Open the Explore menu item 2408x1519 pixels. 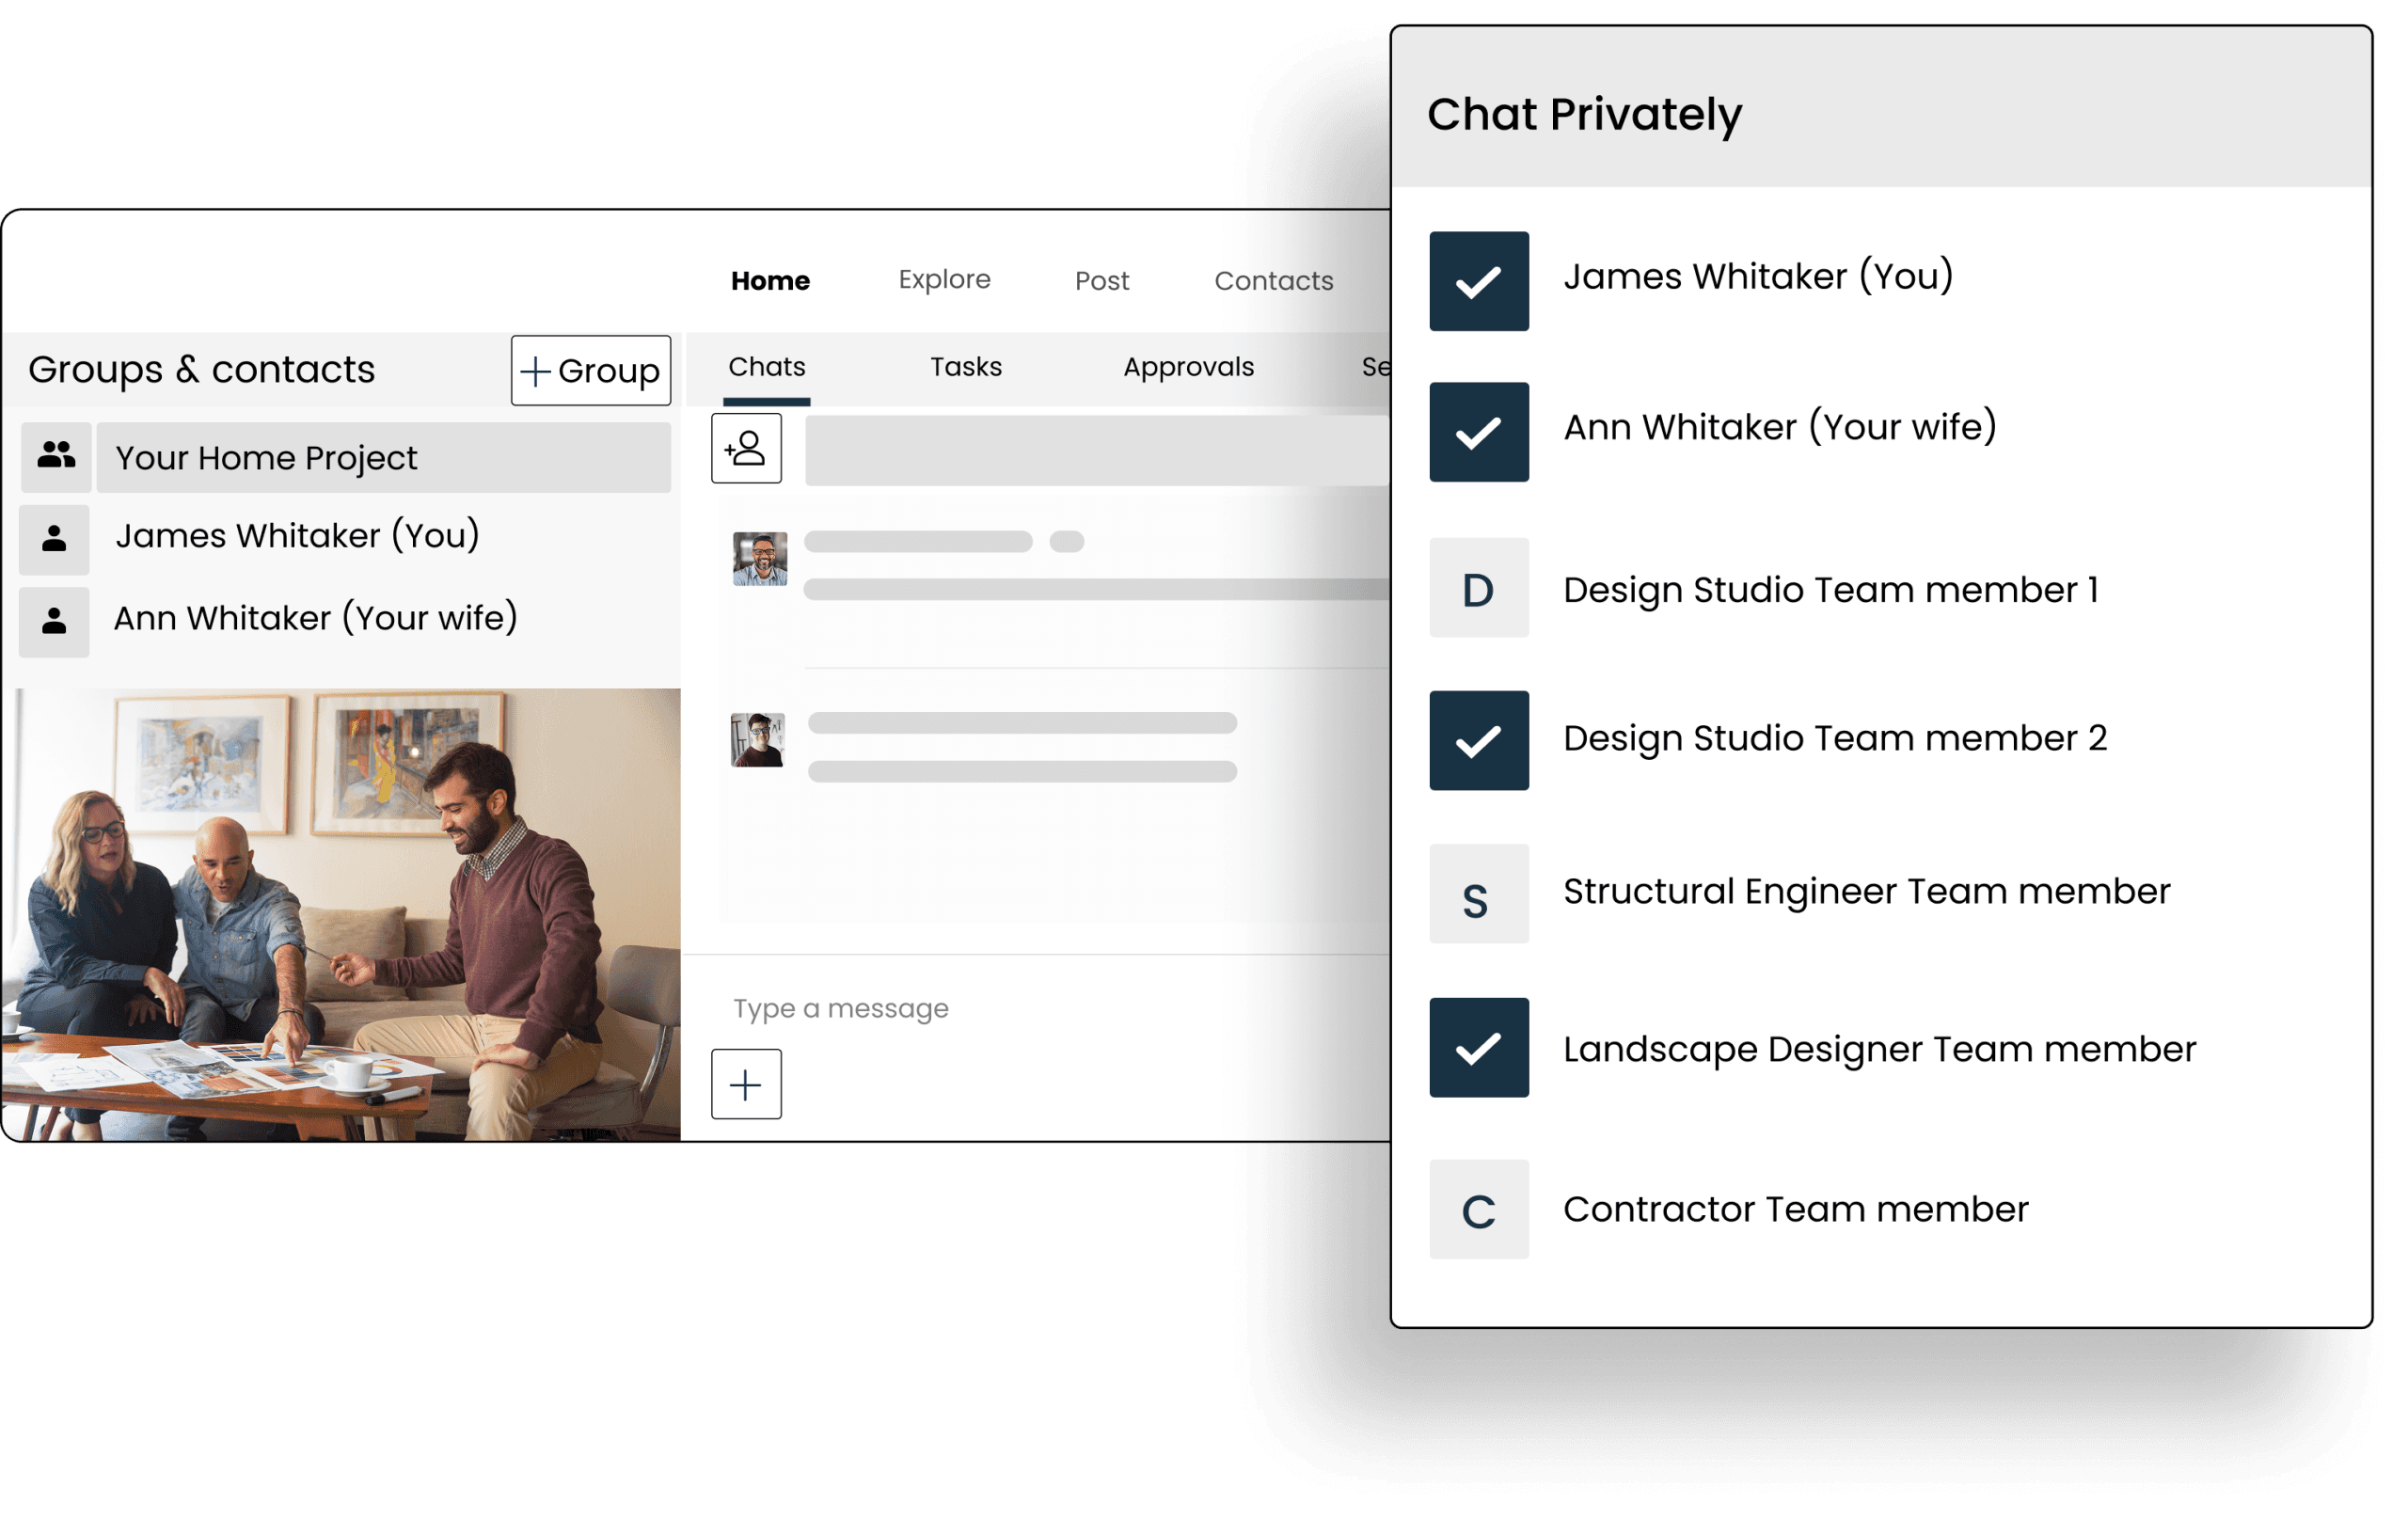[x=944, y=280]
